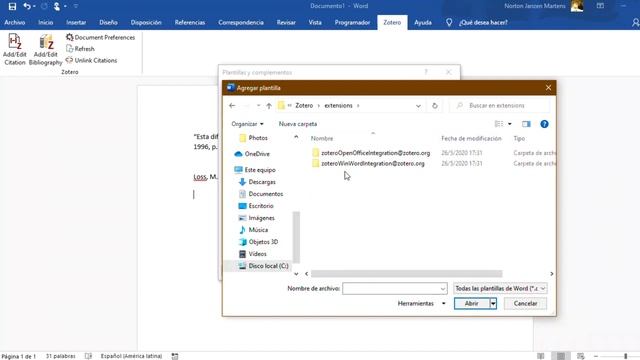Expand the address bar history dropdown
Image resolution: width=640 pixels, height=360 pixels.
click(418, 106)
